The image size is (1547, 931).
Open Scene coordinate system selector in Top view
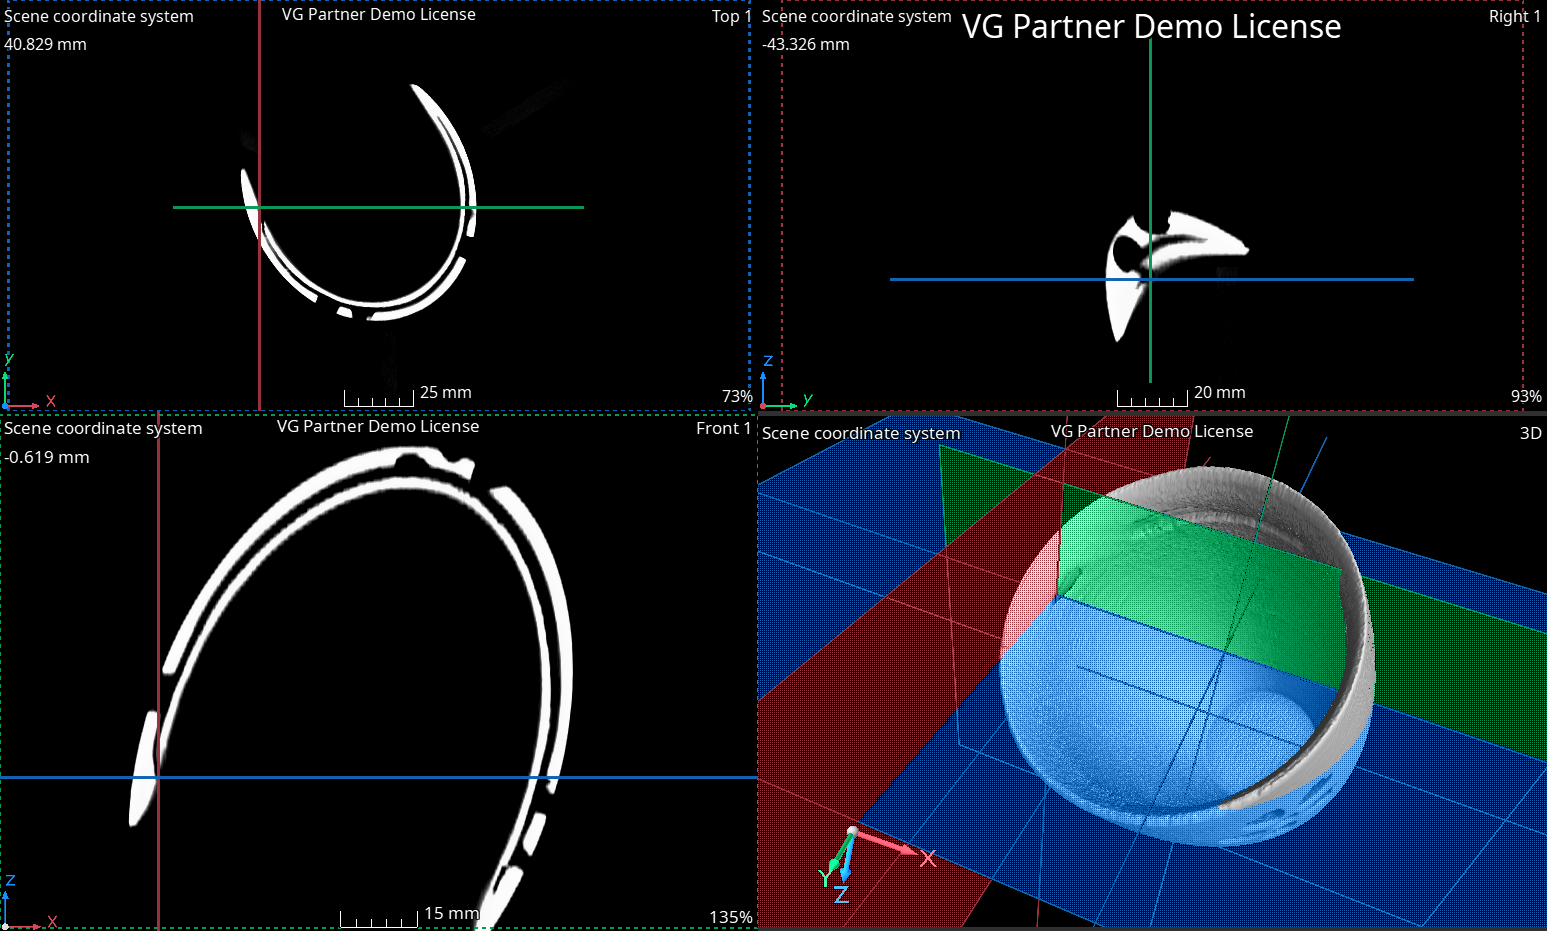pyautogui.click(x=99, y=17)
